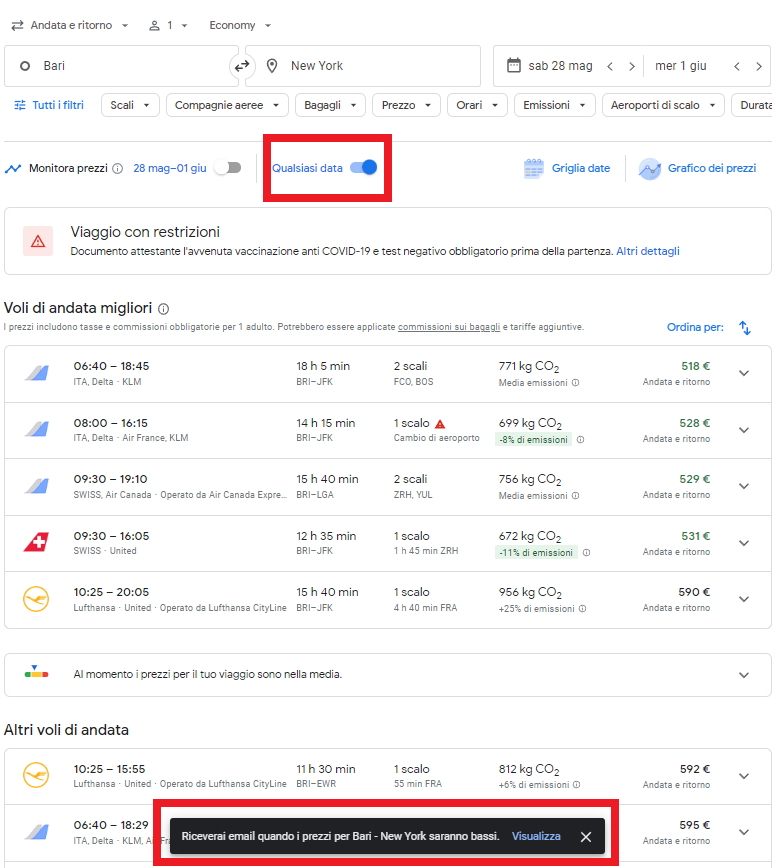Open the Scali filter dropdown

pos(130,105)
